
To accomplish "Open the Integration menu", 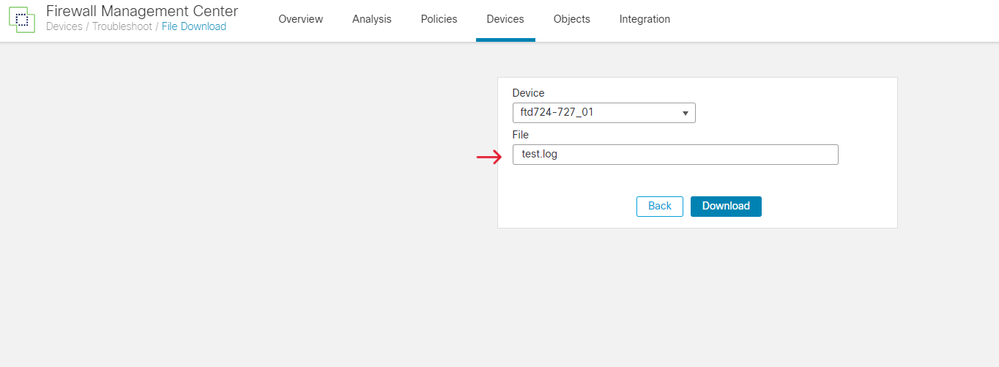I will [x=645, y=19].
